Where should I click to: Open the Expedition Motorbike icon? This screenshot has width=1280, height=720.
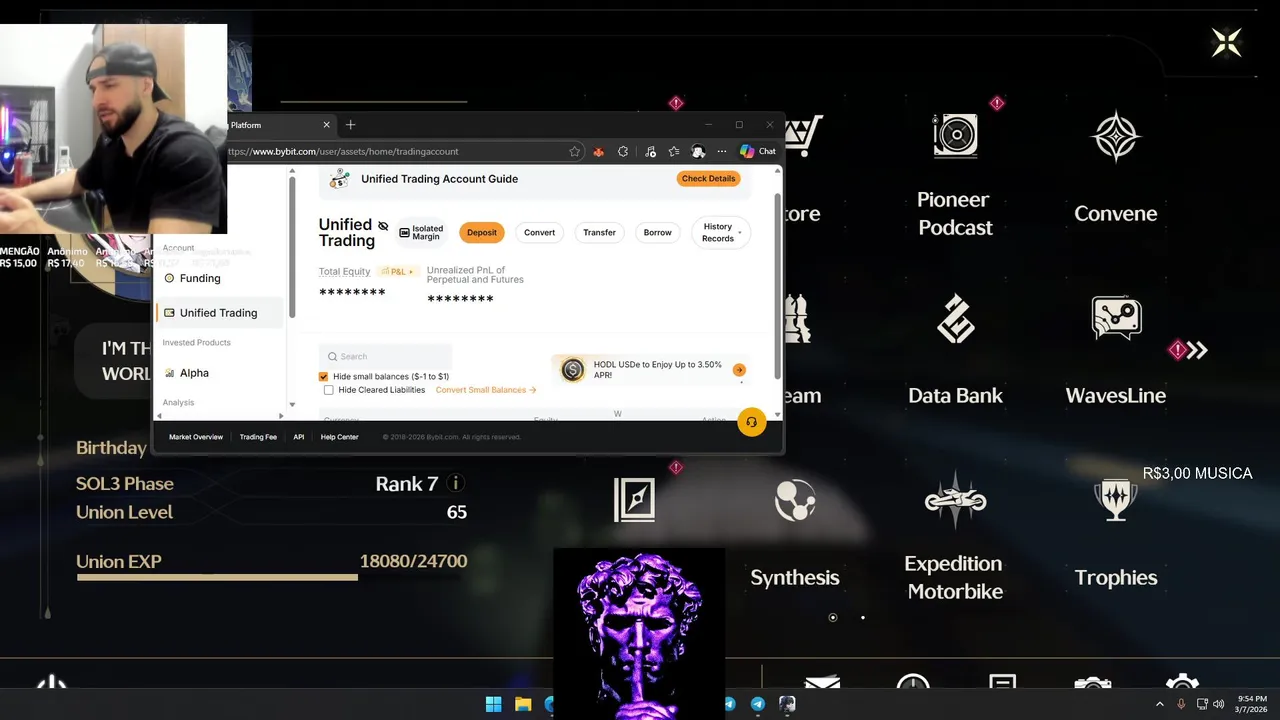tap(955, 499)
